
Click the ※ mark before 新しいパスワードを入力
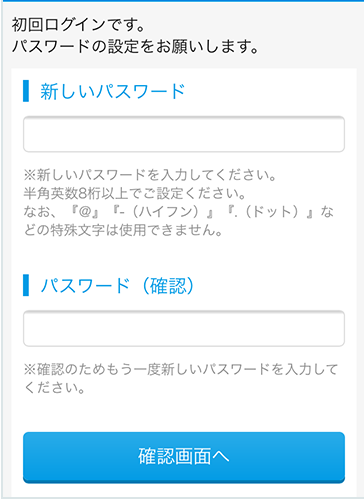pyautogui.click(x=30, y=175)
